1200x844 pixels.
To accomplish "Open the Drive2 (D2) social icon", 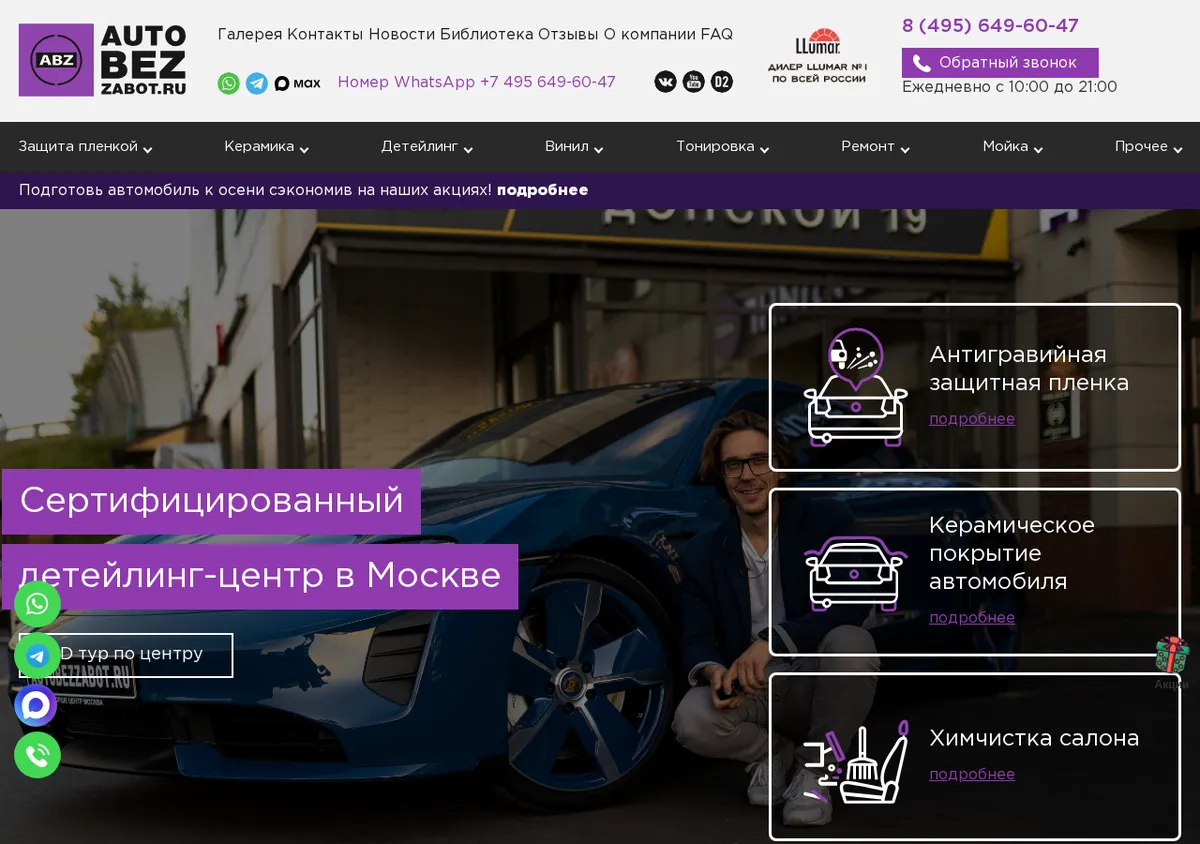I will click(722, 82).
